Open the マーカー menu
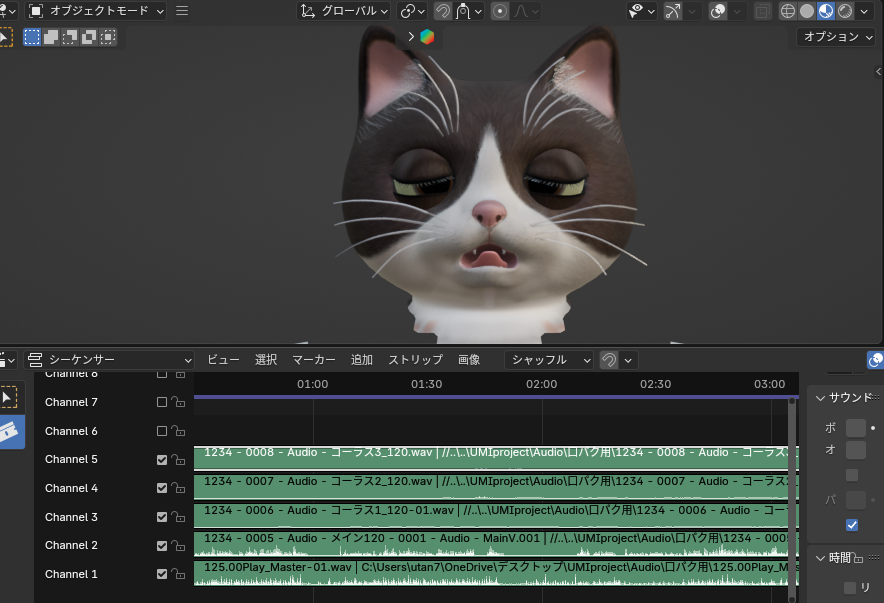This screenshot has width=884, height=603. pyautogui.click(x=313, y=360)
